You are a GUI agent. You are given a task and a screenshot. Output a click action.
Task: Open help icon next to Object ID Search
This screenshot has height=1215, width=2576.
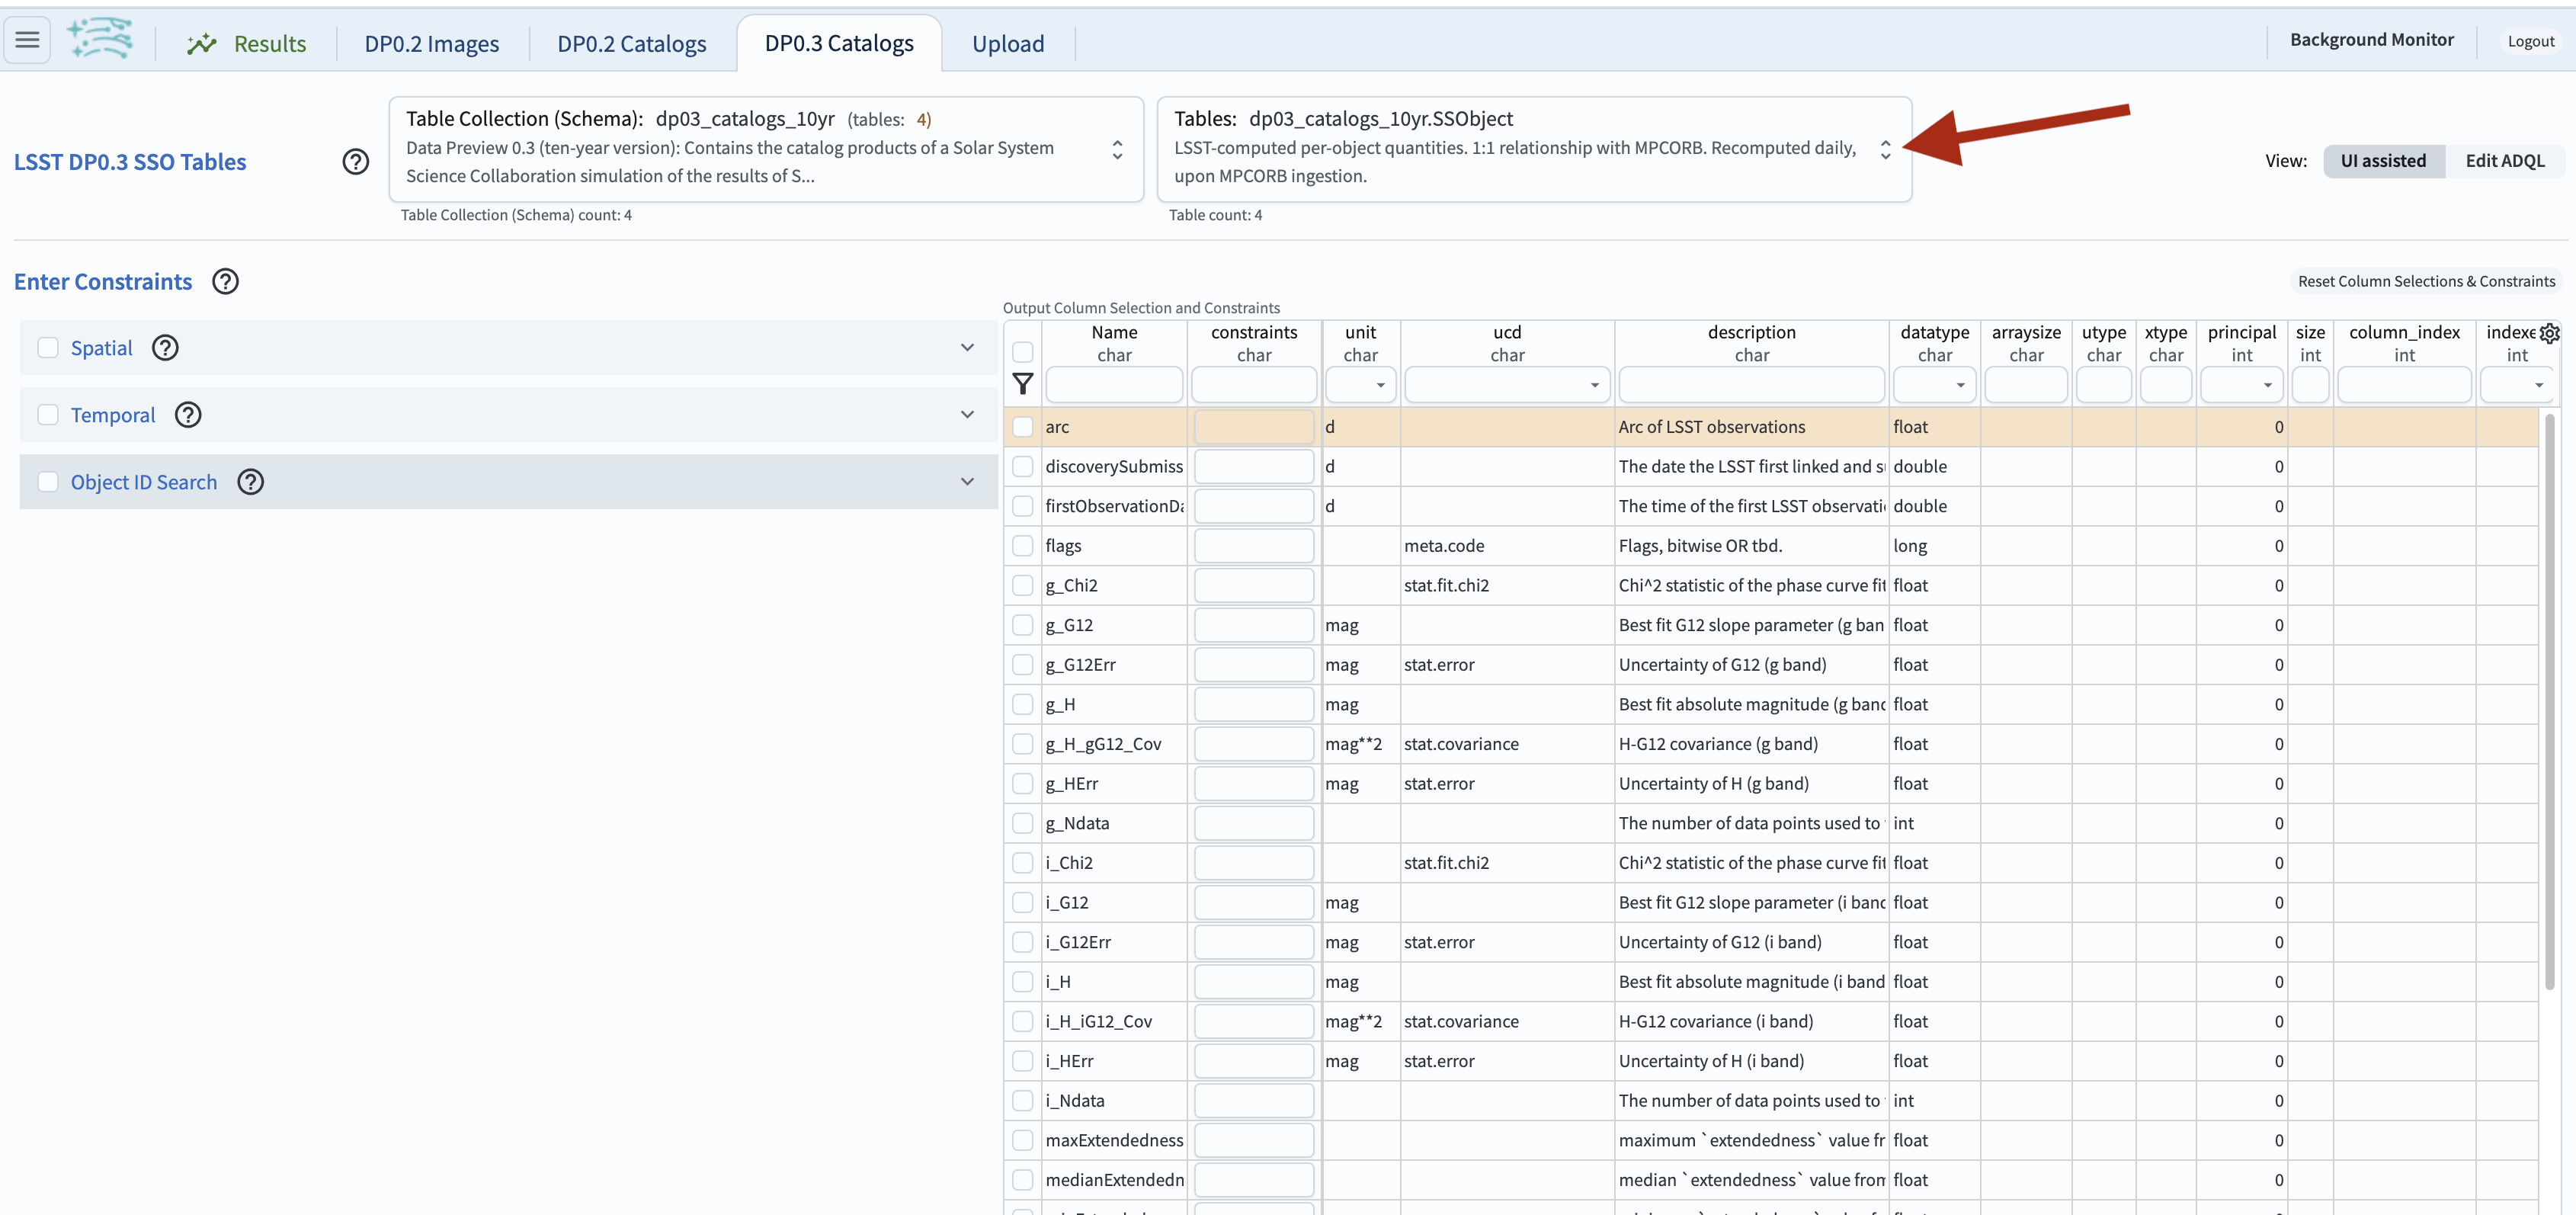tap(251, 481)
